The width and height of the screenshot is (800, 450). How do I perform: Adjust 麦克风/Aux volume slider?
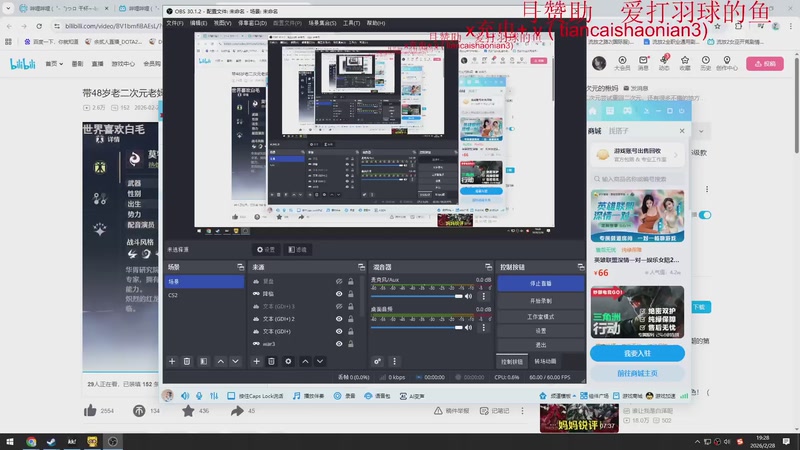pyautogui.click(x=416, y=296)
